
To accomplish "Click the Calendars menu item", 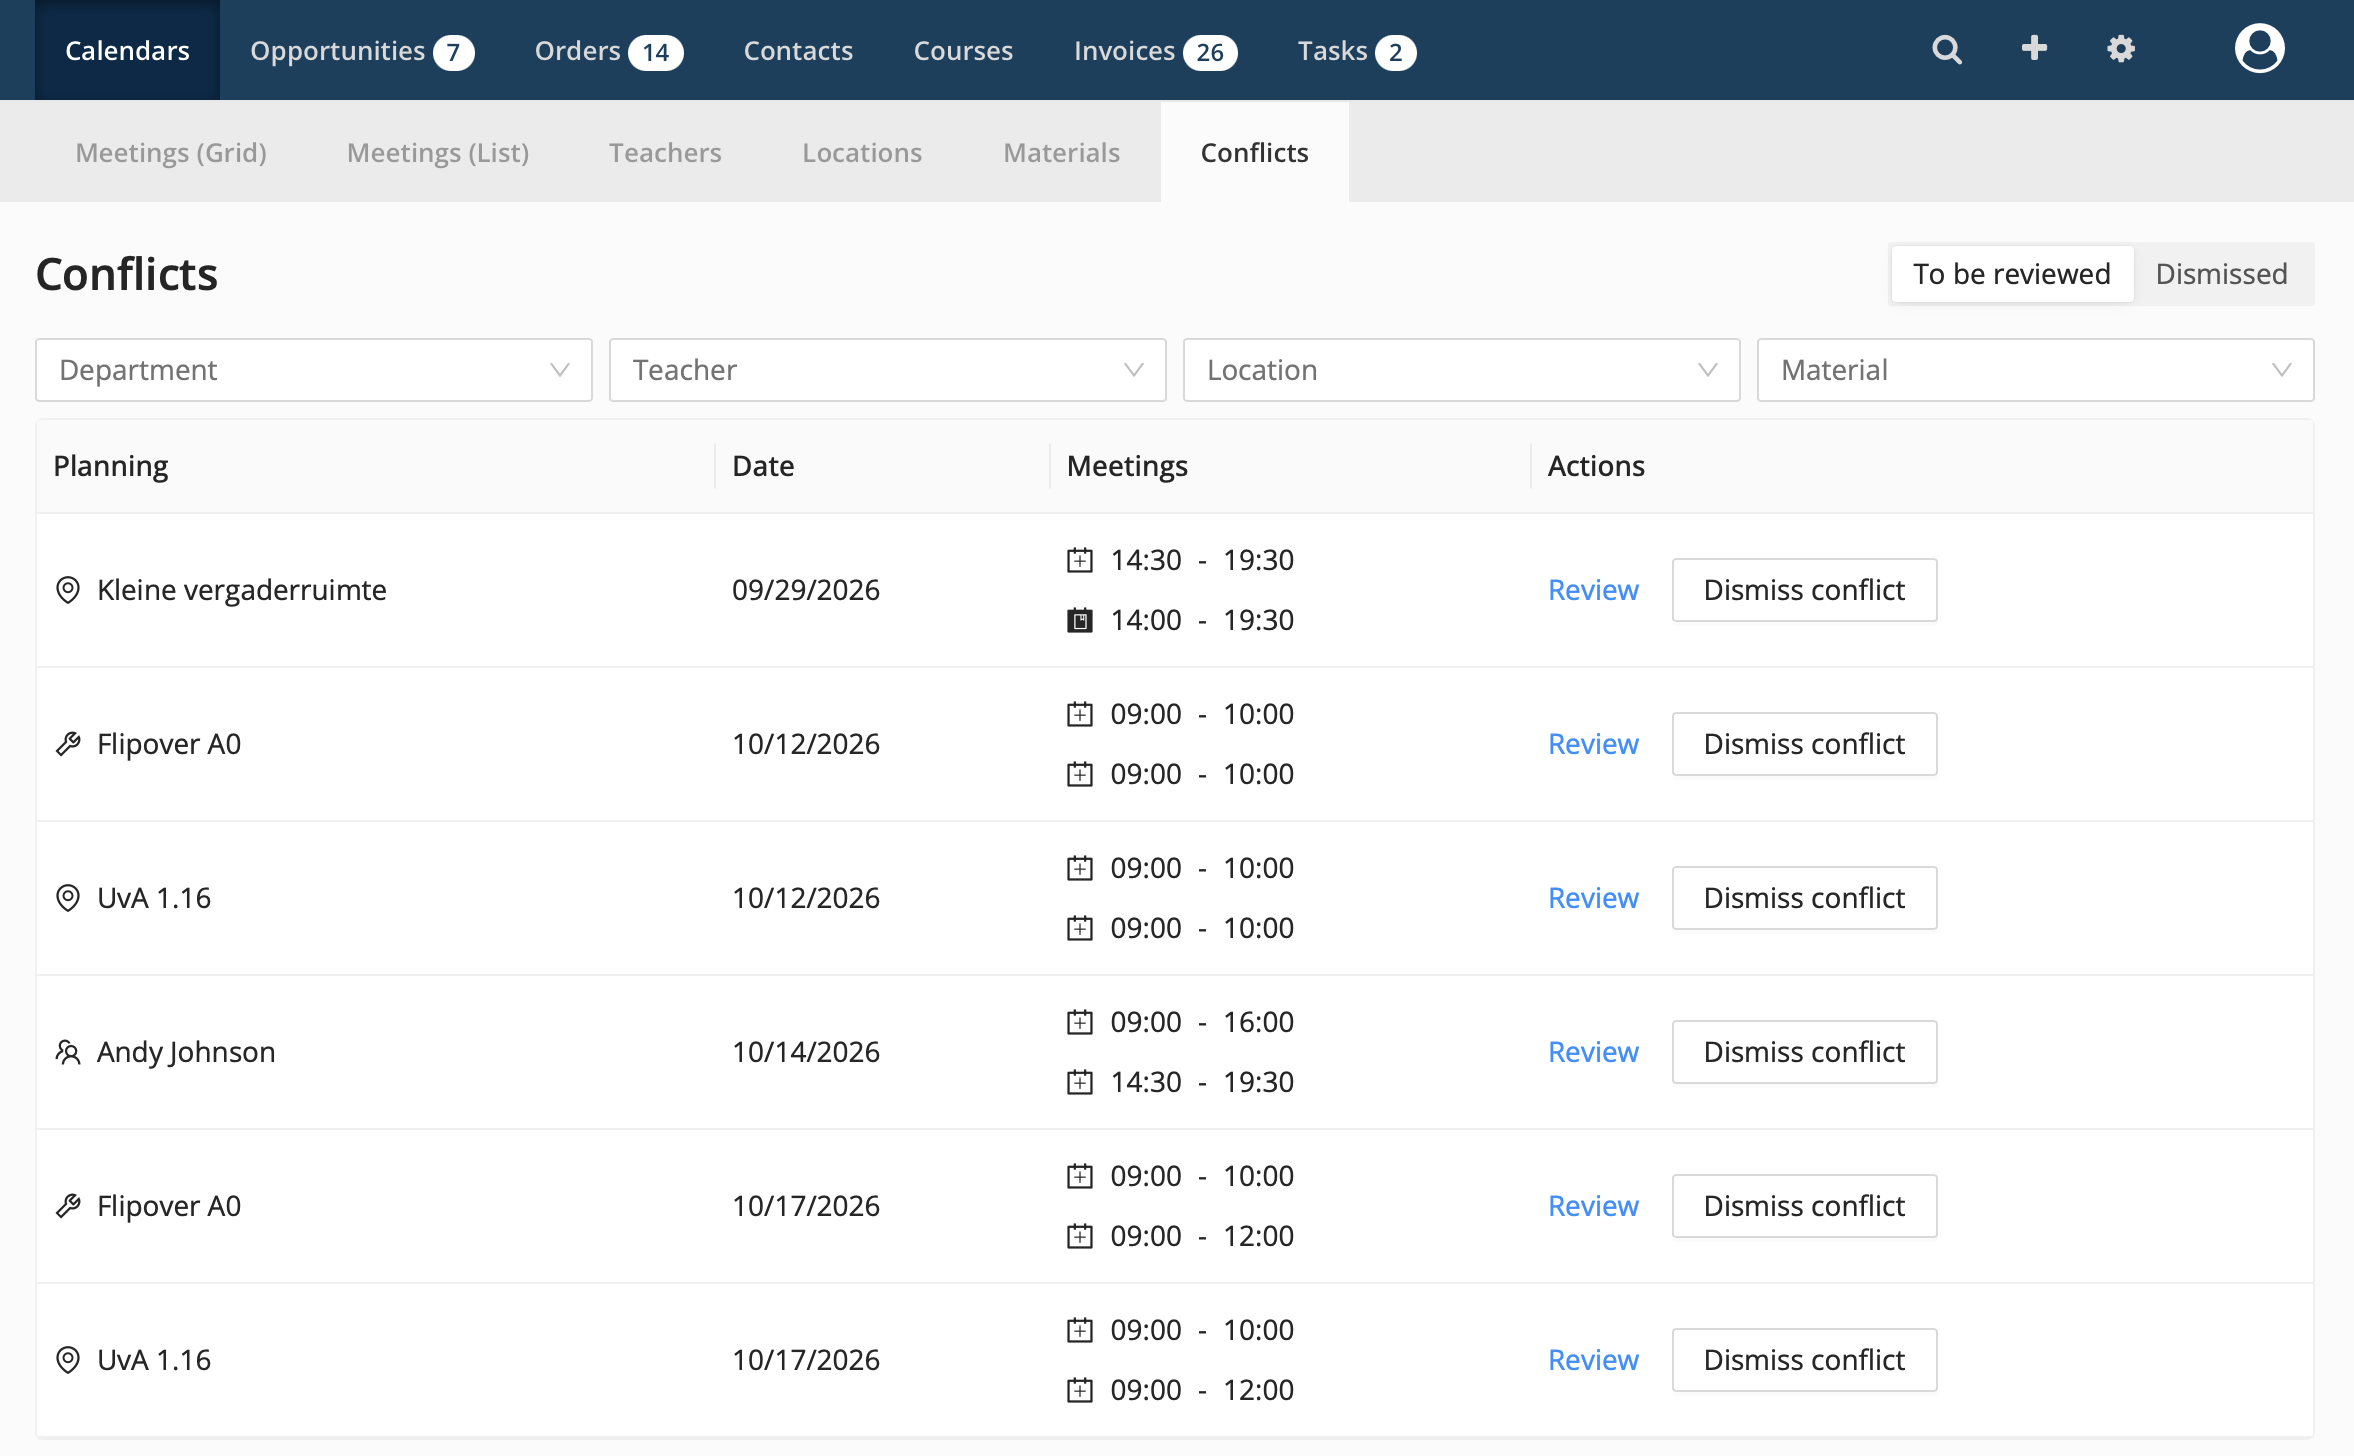I will [x=127, y=51].
